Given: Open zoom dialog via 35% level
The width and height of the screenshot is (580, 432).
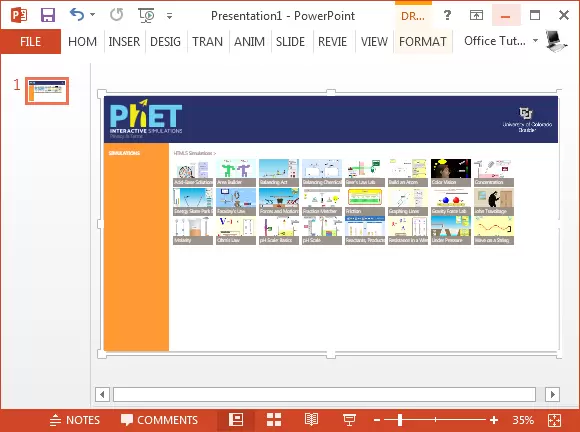Looking at the screenshot, I should point(523,420).
